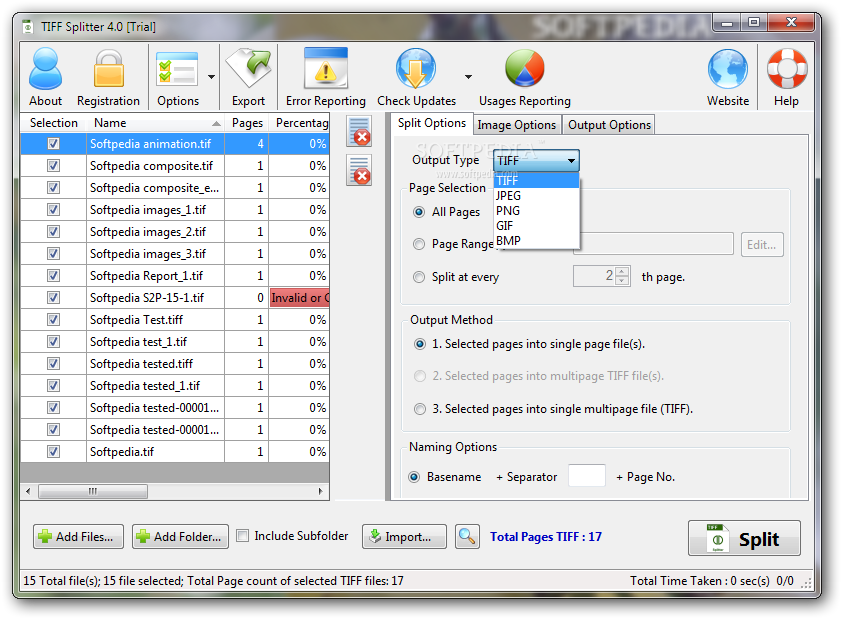The image size is (842, 619).
Task: Click the Add Files button
Action: 78,536
